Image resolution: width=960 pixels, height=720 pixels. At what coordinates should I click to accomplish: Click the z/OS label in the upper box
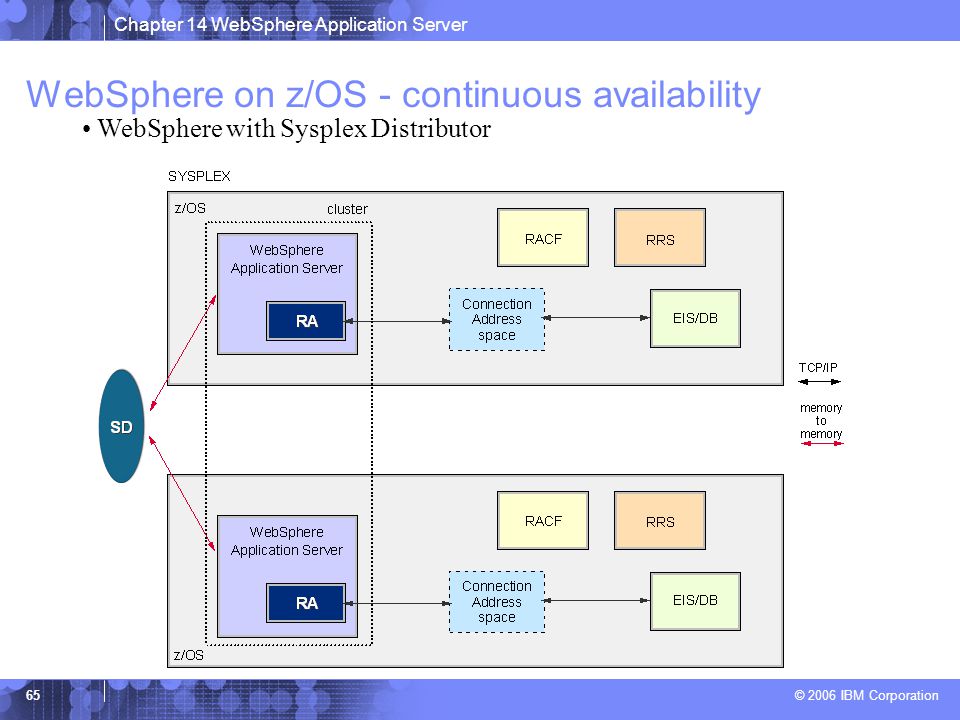click(x=190, y=208)
